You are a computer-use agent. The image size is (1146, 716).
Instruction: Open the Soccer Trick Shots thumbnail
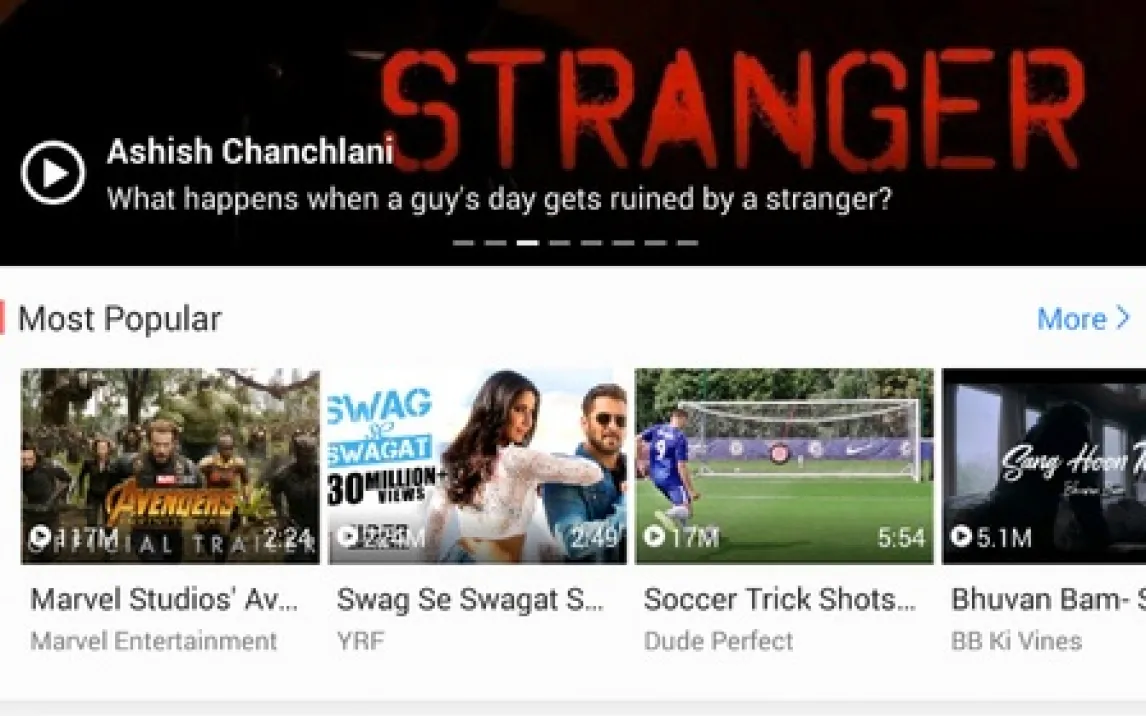tap(784, 466)
